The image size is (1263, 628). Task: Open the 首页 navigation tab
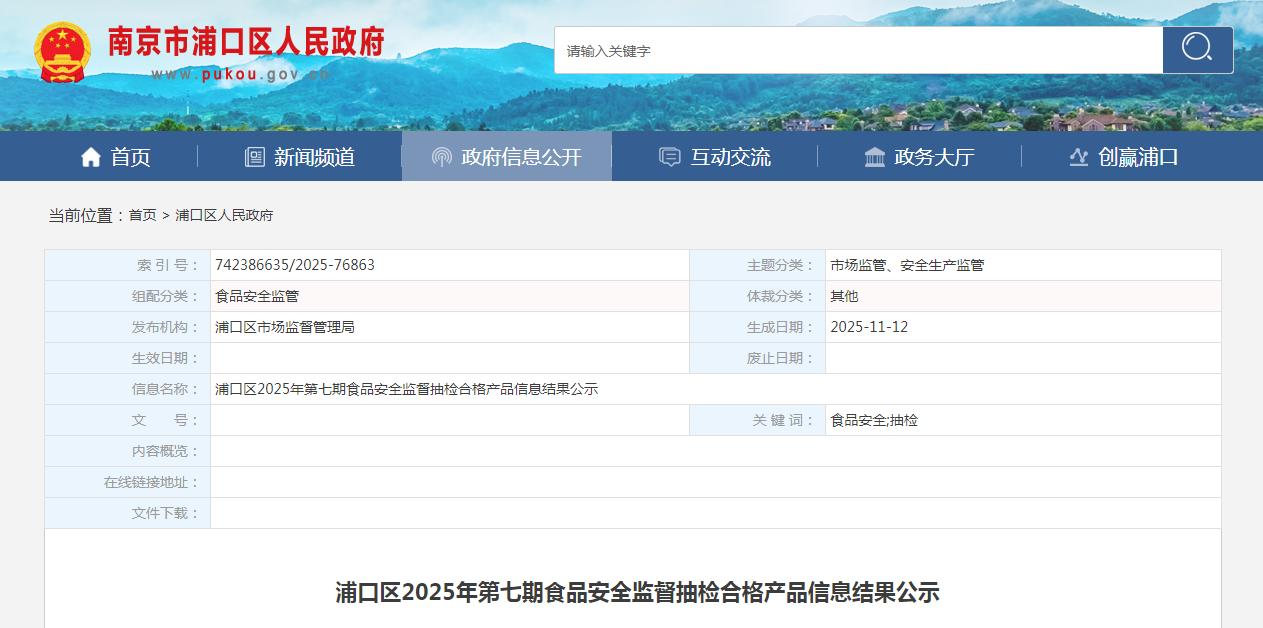(x=116, y=157)
